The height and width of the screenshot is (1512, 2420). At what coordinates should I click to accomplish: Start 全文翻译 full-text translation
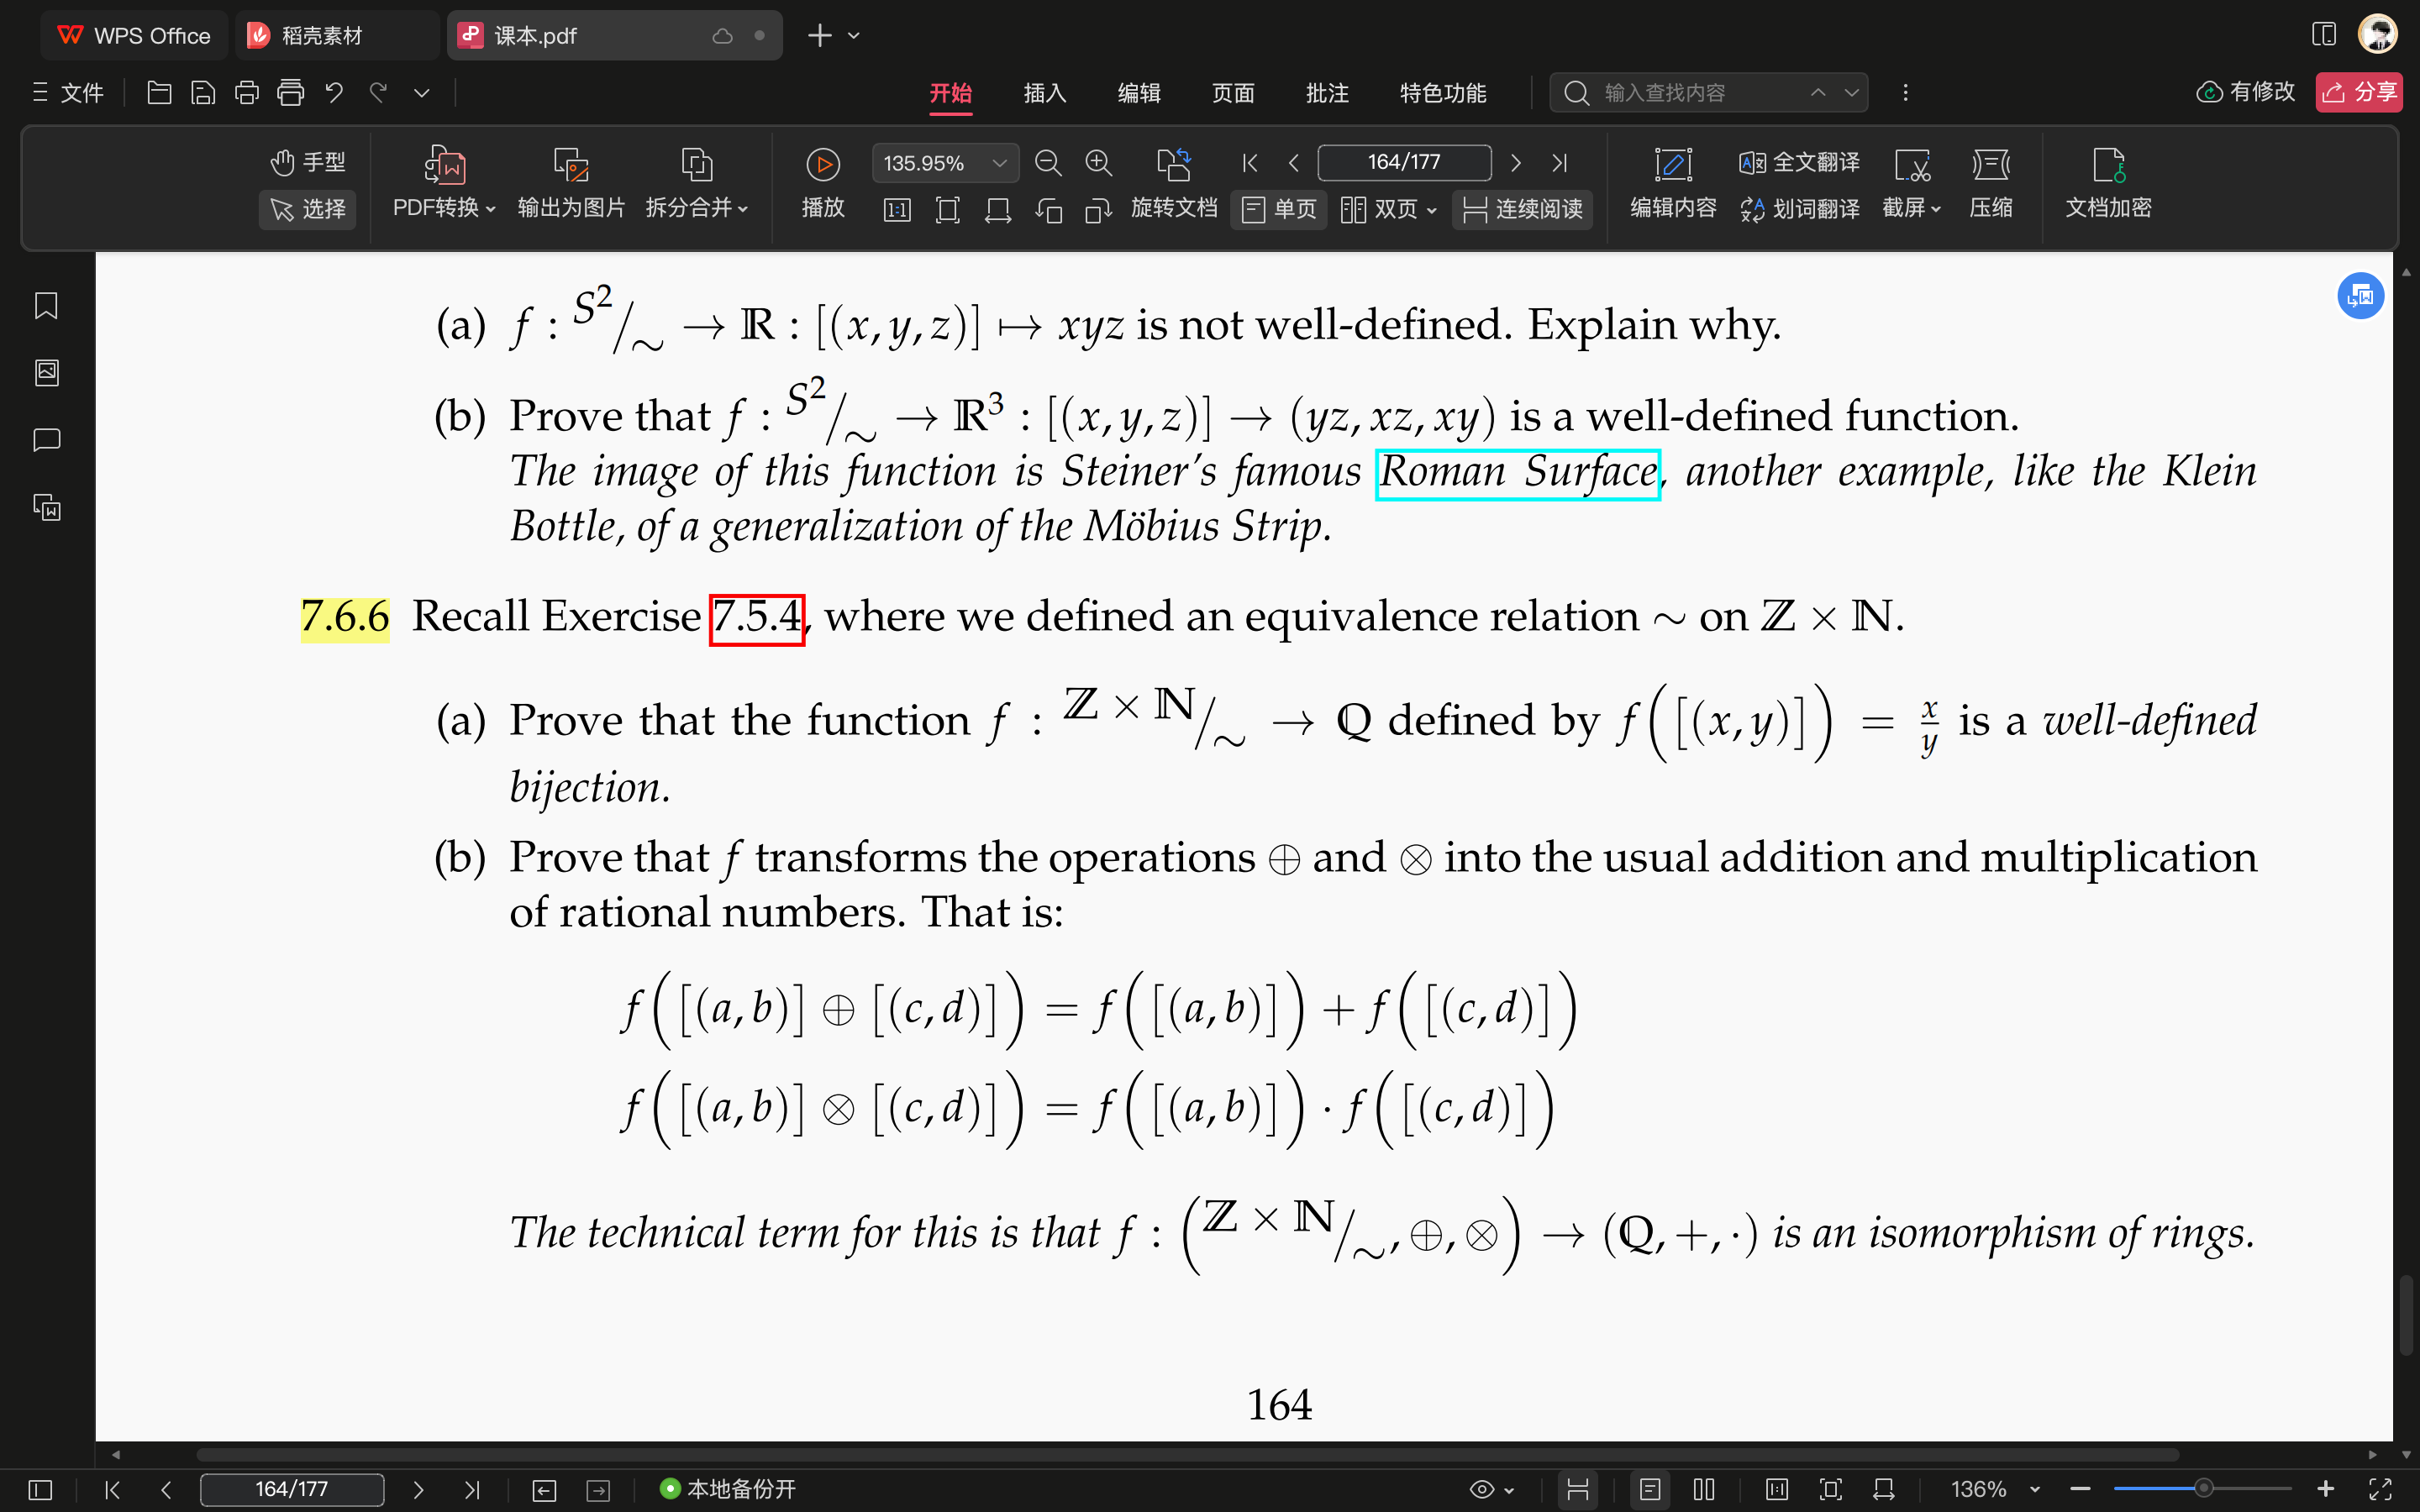(1797, 162)
